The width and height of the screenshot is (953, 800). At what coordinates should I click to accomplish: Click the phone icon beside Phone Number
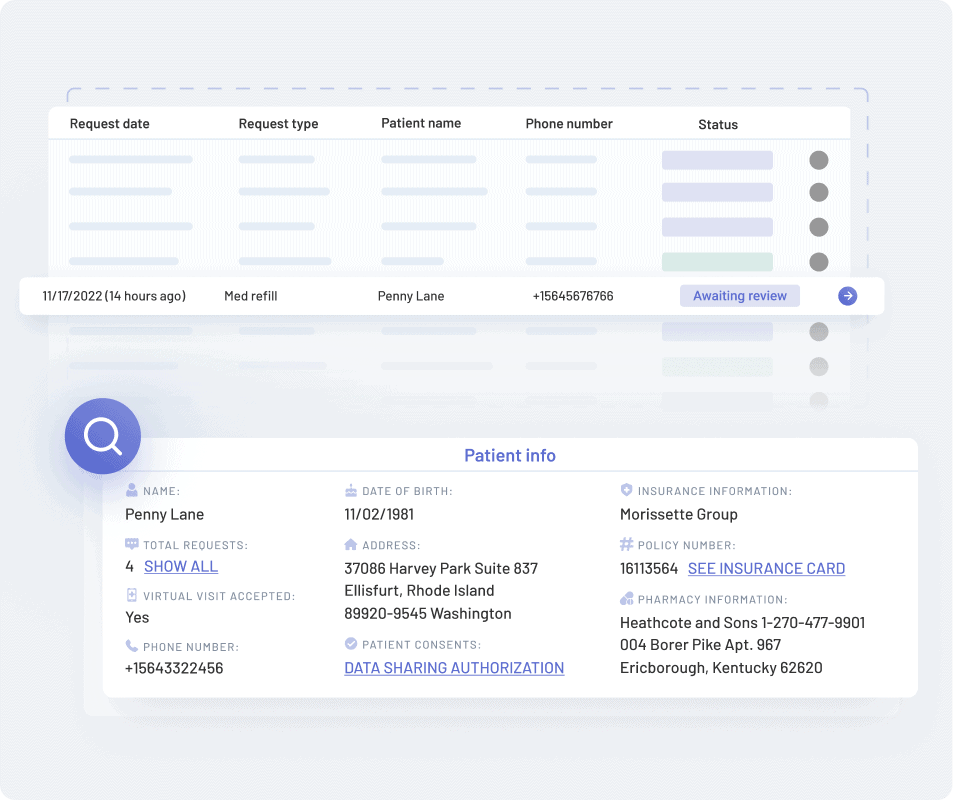coord(132,646)
